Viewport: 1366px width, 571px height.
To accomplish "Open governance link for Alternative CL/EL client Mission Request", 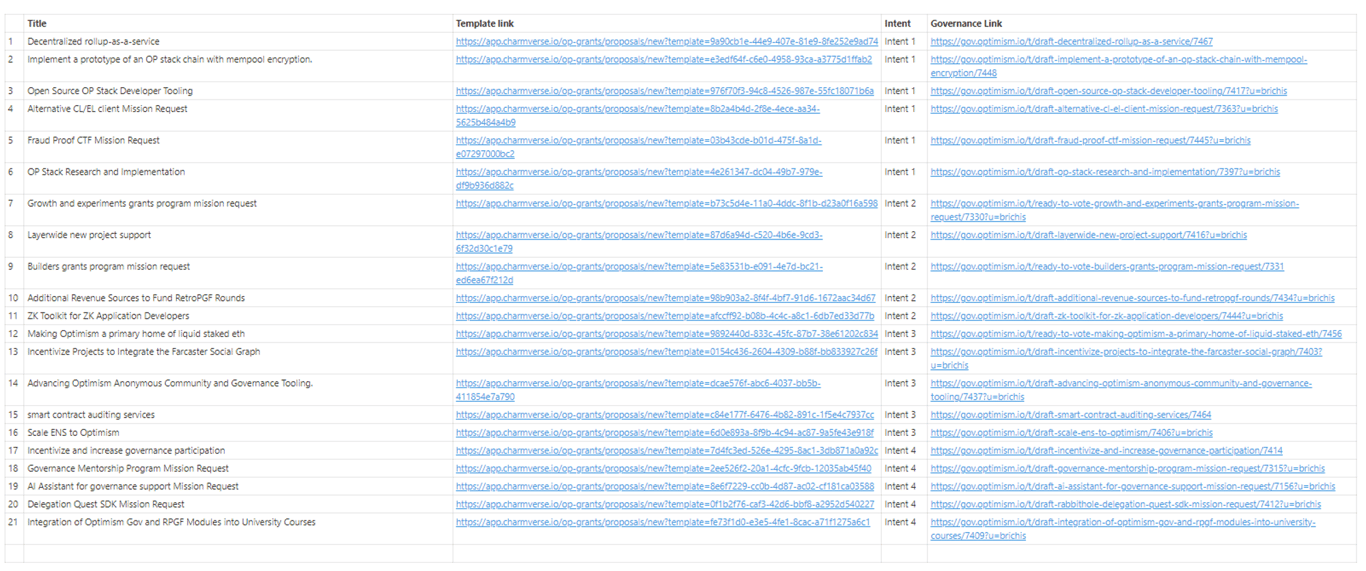I will (1104, 109).
